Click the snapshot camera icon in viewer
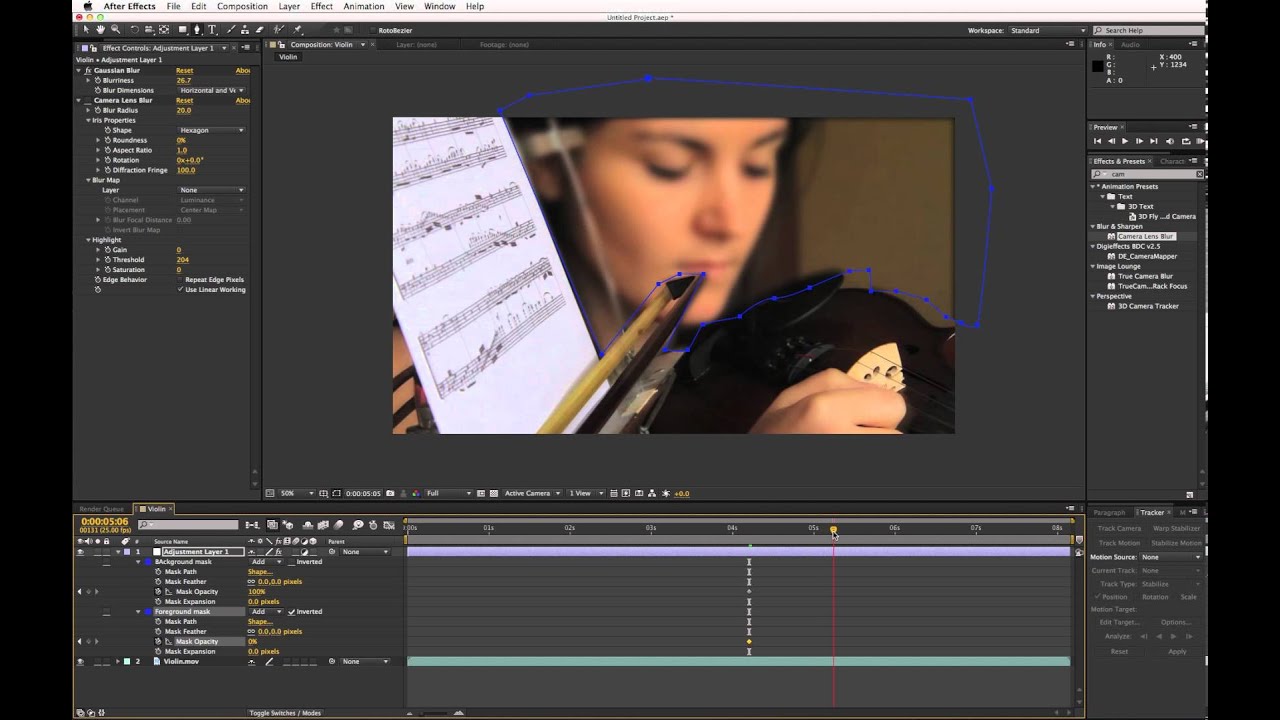Screen dimensions: 1280x720 coord(390,493)
